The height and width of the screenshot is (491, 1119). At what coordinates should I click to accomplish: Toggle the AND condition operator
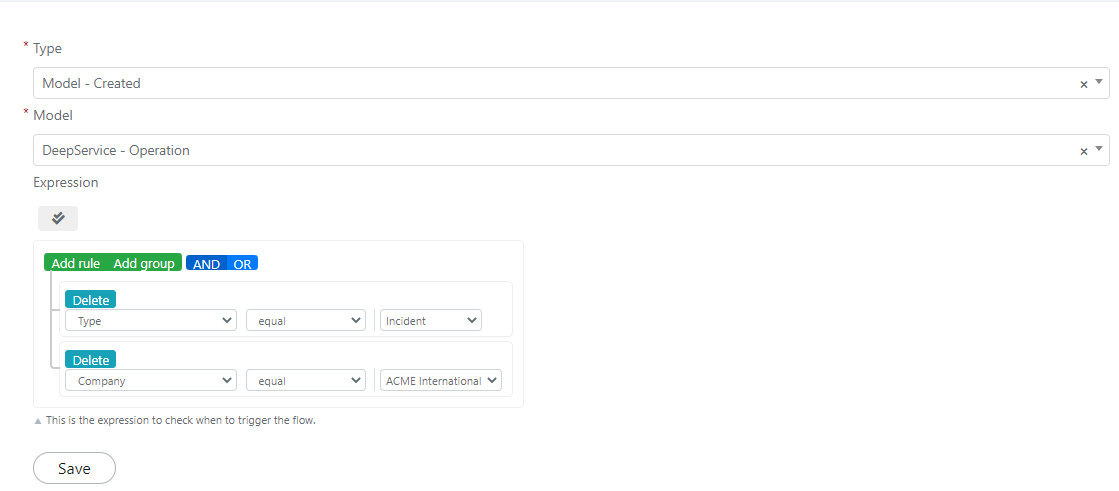coord(206,263)
